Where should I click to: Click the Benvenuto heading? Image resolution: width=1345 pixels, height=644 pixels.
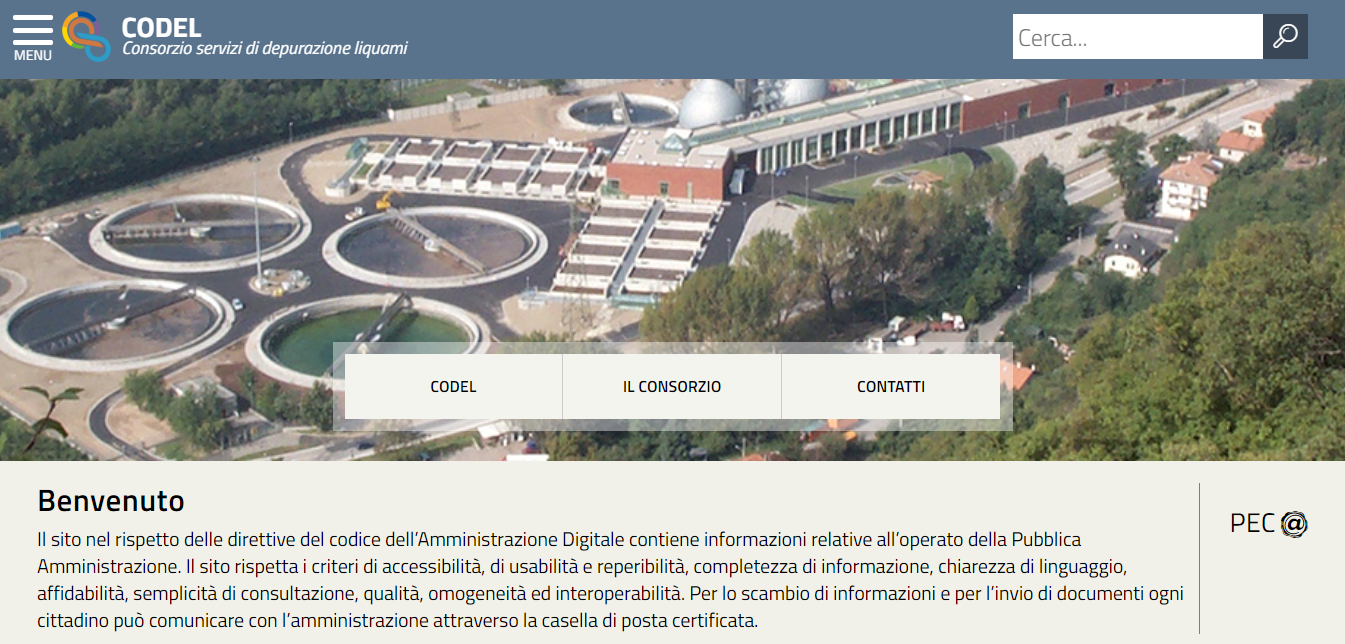point(111,500)
